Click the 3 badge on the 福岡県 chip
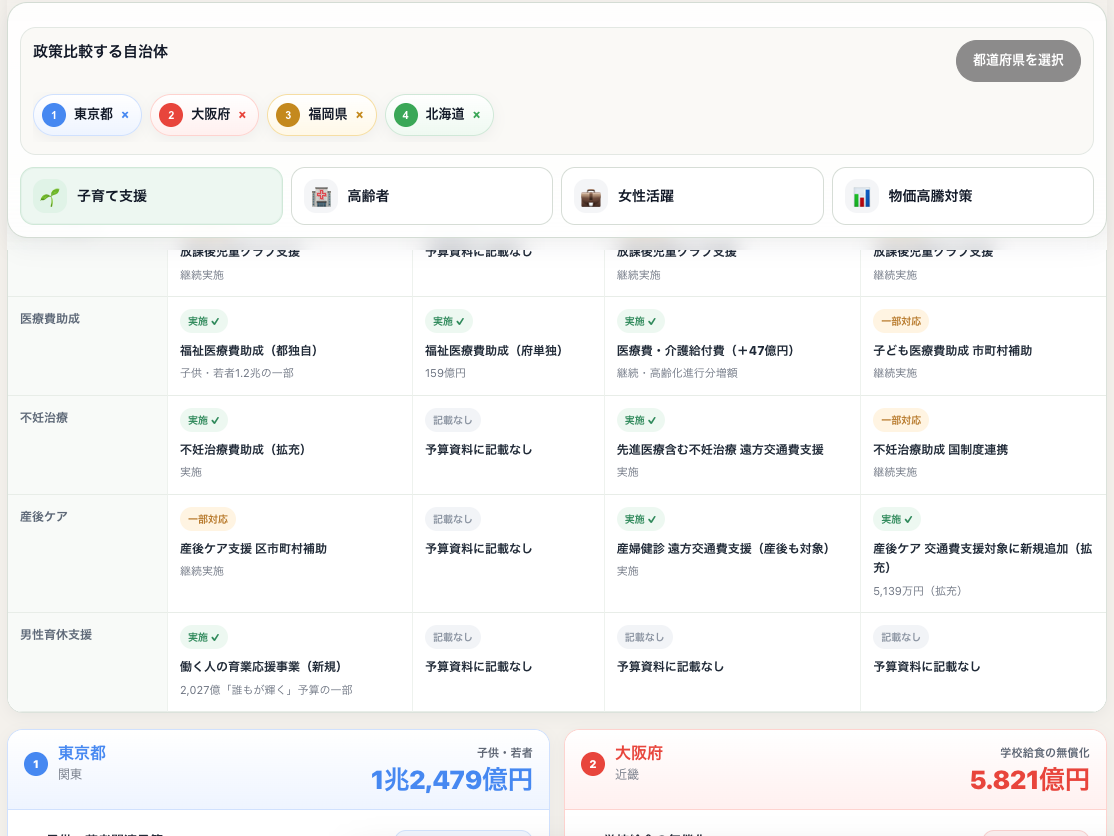 pos(286,115)
